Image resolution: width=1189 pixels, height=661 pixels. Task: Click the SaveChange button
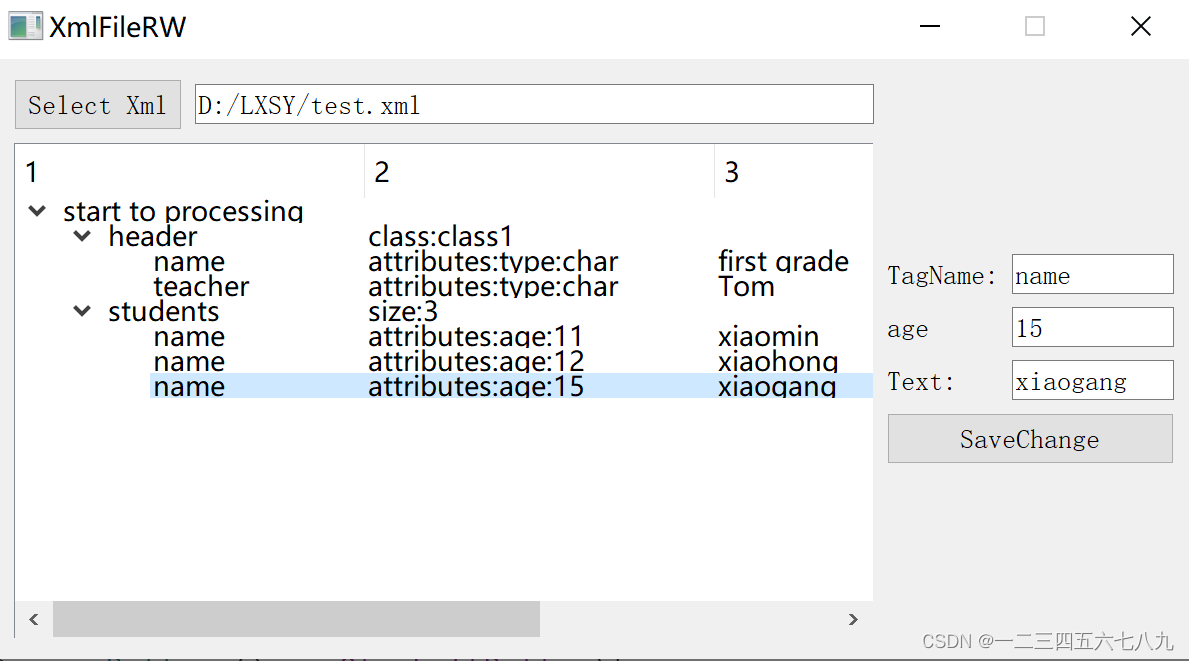[x=1031, y=439]
